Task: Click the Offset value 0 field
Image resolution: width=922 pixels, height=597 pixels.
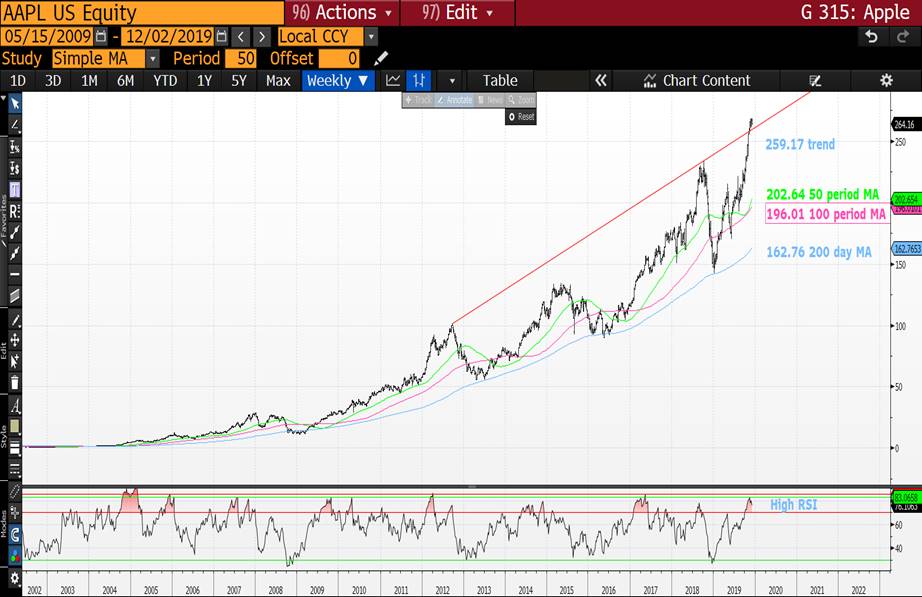Action: click(x=339, y=59)
